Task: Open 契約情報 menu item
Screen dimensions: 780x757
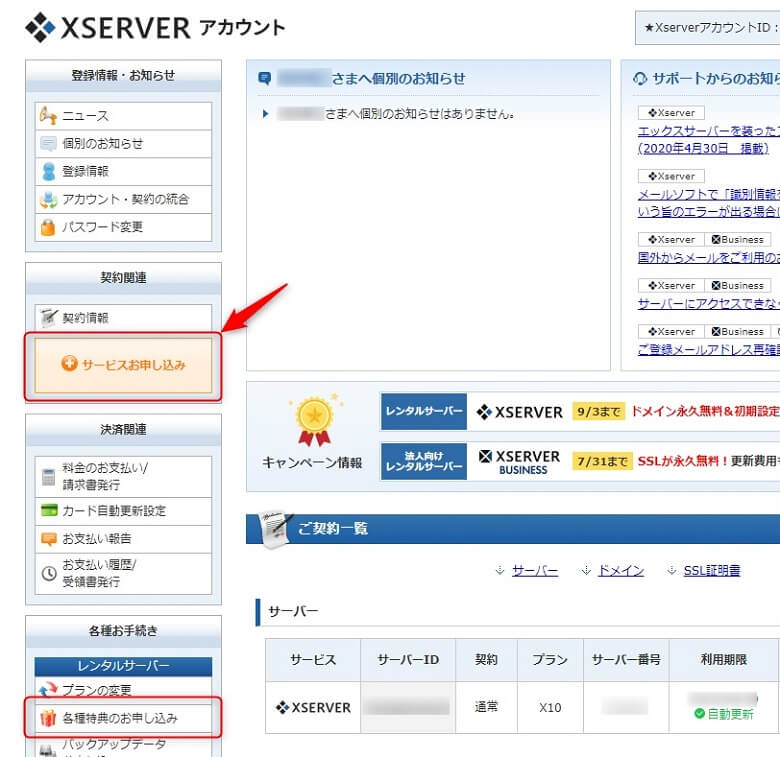Action: [123, 318]
